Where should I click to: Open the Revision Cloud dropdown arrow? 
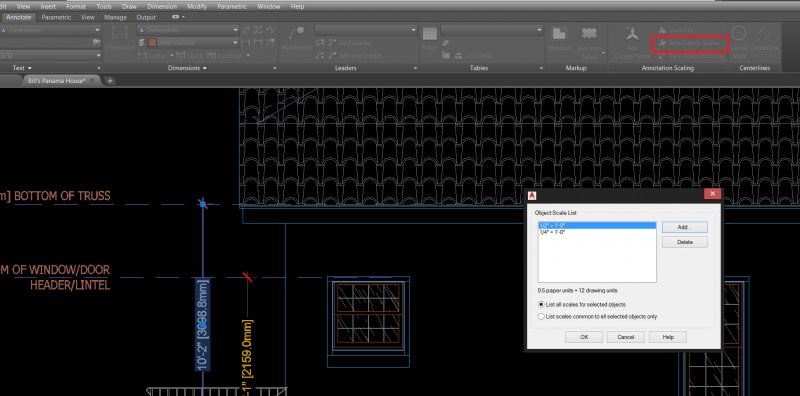point(603,53)
